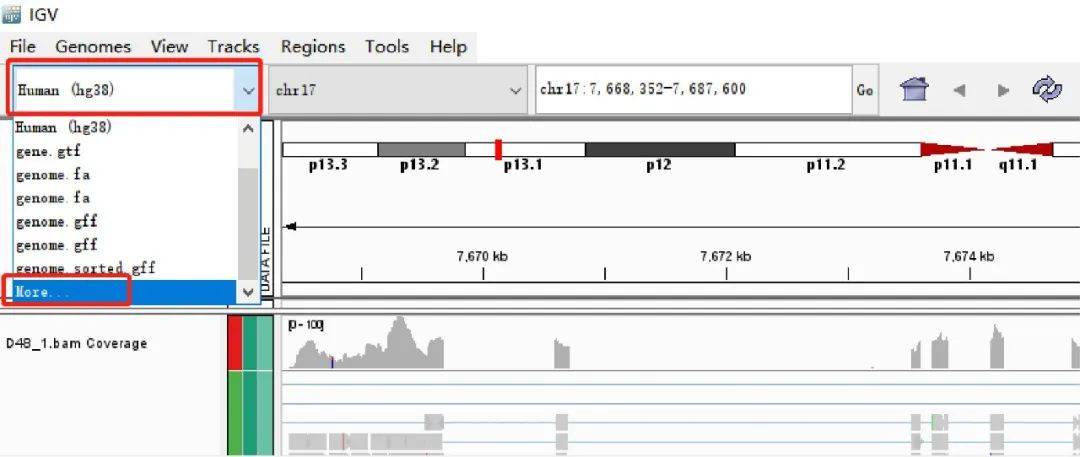Open the View menu

coord(169,47)
